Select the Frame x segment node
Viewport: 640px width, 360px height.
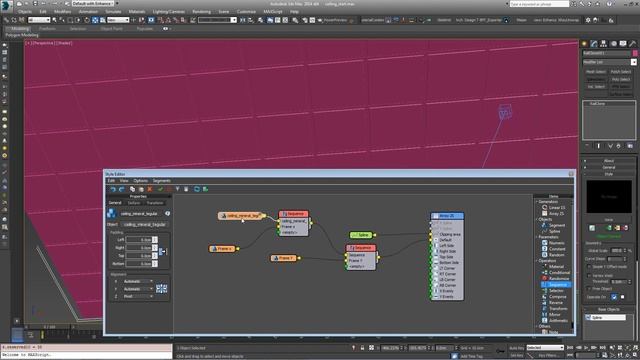223,248
